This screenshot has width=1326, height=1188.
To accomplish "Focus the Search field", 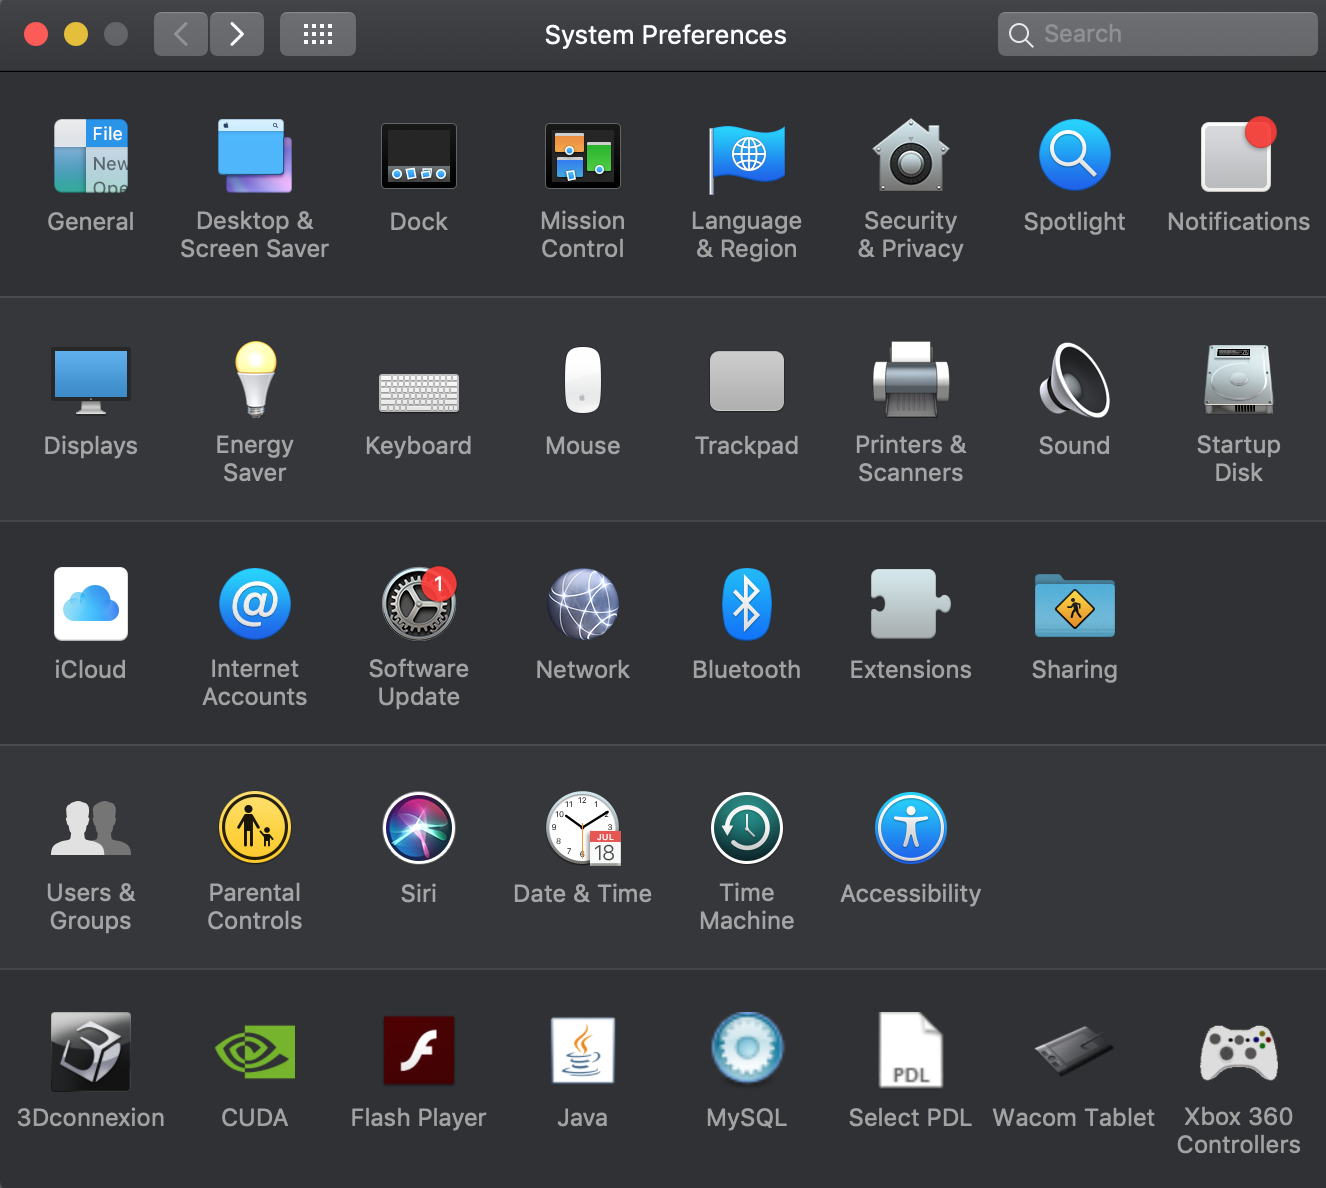I will tap(1158, 34).
